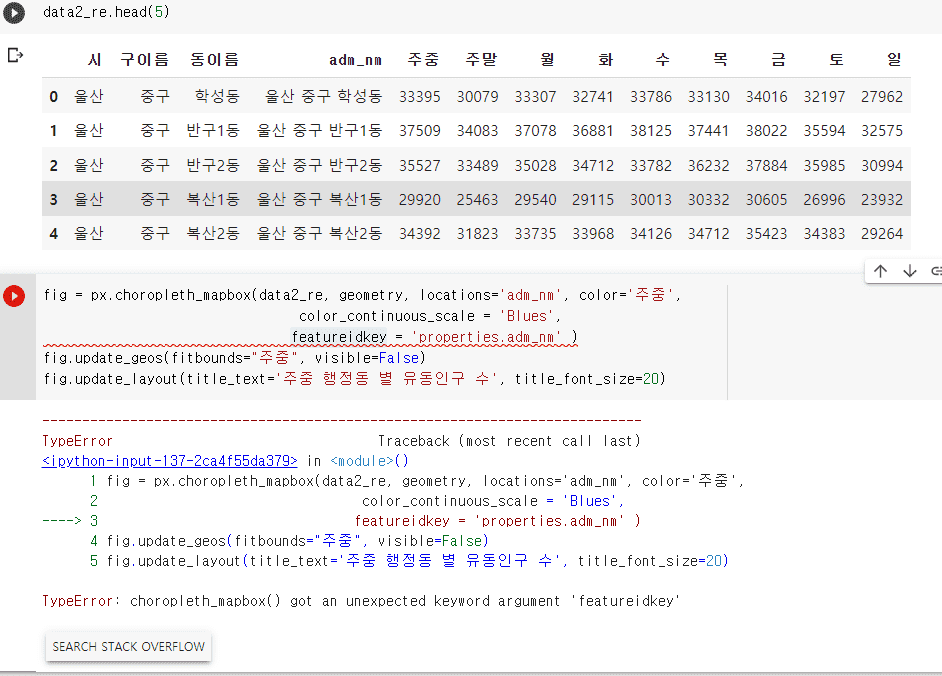Click the 수 column header
942x676 pixels.
click(663, 59)
